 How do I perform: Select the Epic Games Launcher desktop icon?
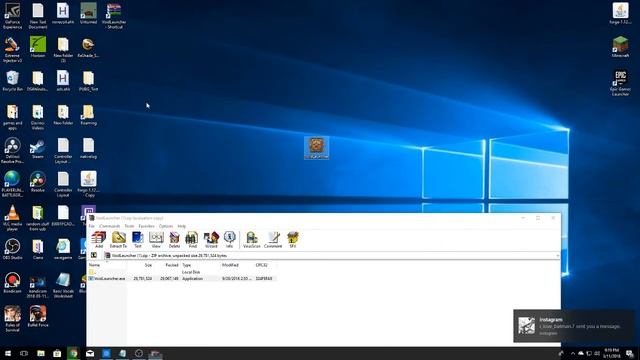[620, 83]
